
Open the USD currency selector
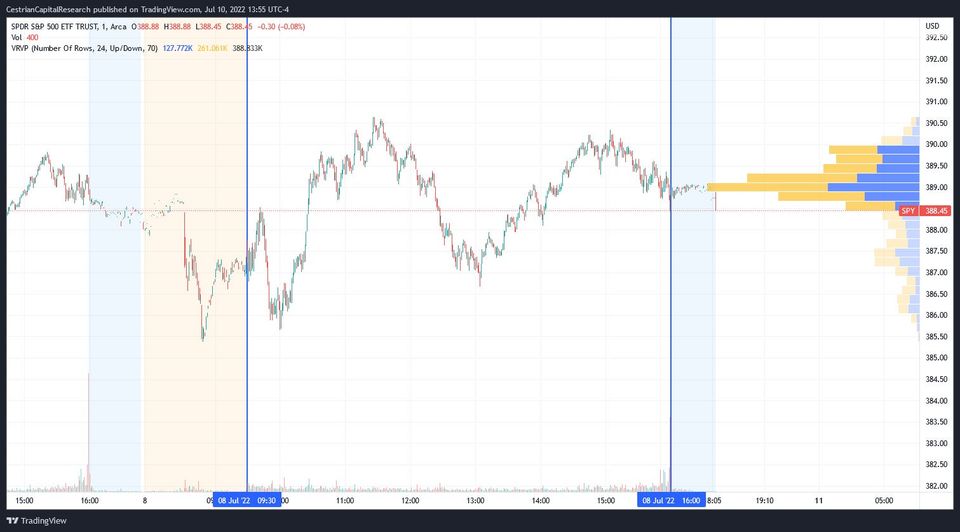coord(932,26)
